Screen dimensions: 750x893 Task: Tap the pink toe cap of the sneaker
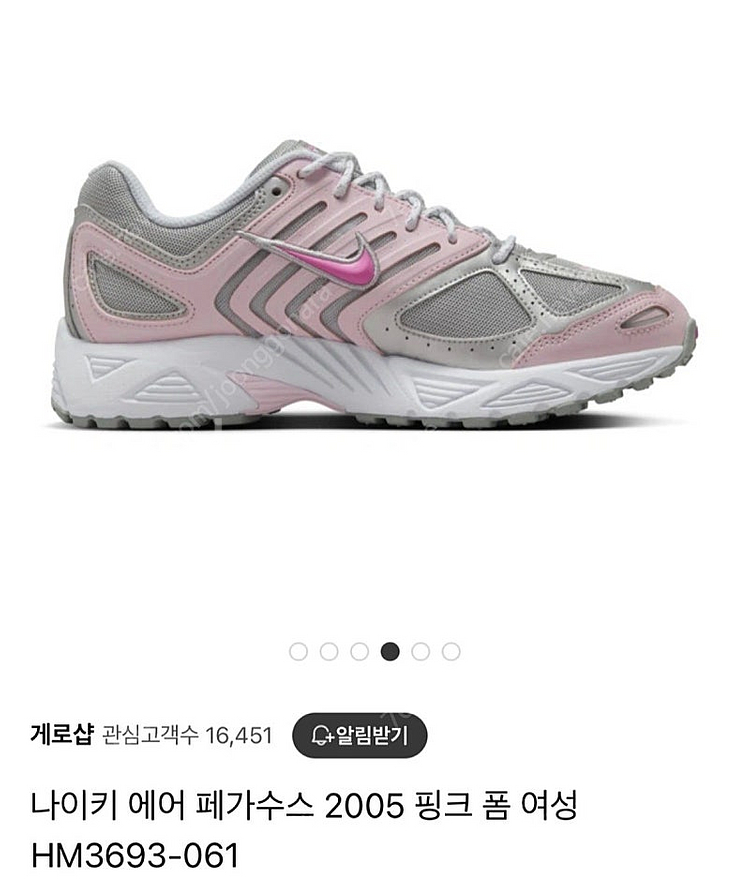click(638, 325)
